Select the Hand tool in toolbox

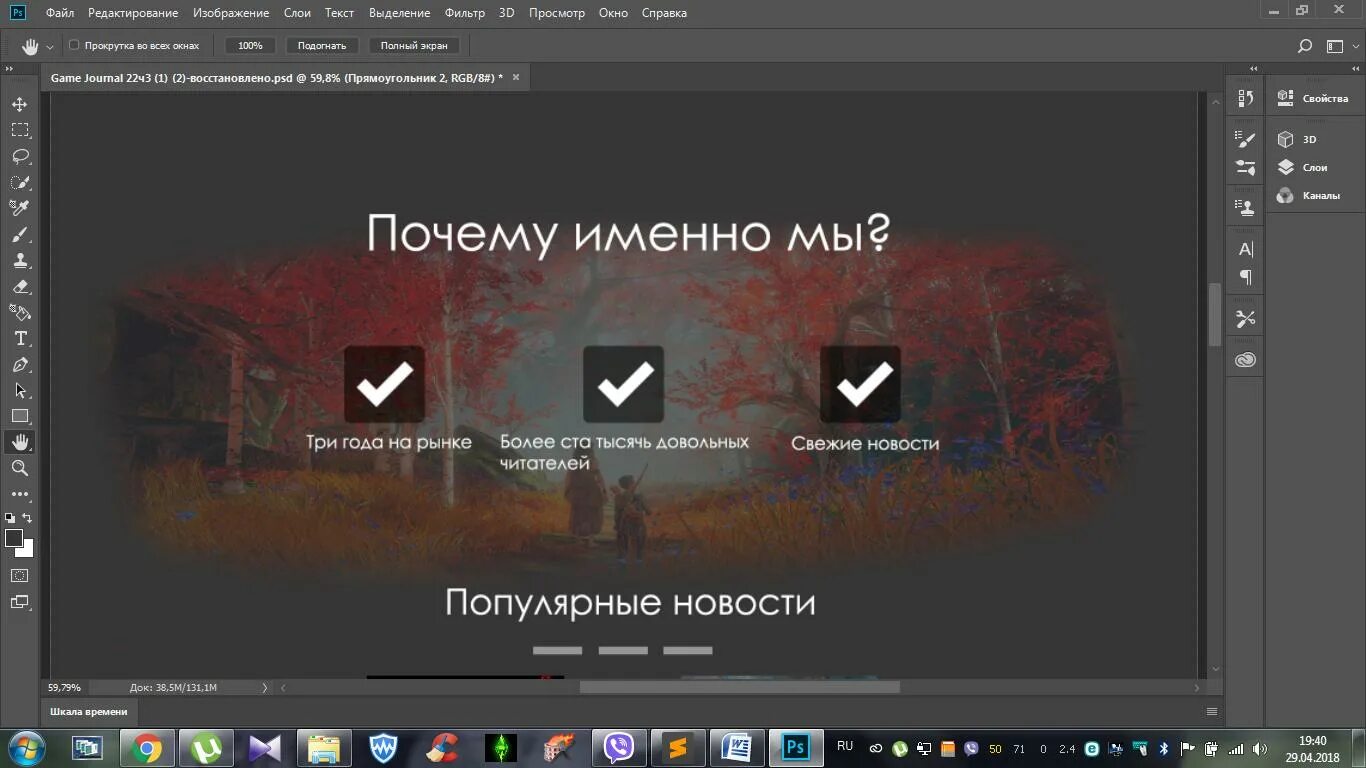(x=20, y=442)
